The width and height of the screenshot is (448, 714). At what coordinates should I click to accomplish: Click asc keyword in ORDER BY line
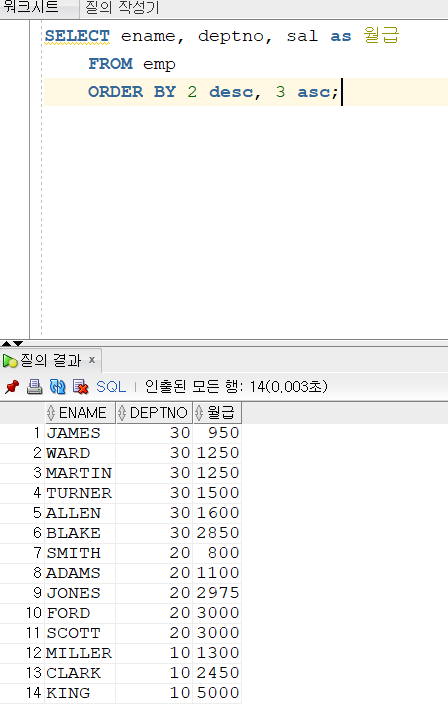tap(314, 92)
